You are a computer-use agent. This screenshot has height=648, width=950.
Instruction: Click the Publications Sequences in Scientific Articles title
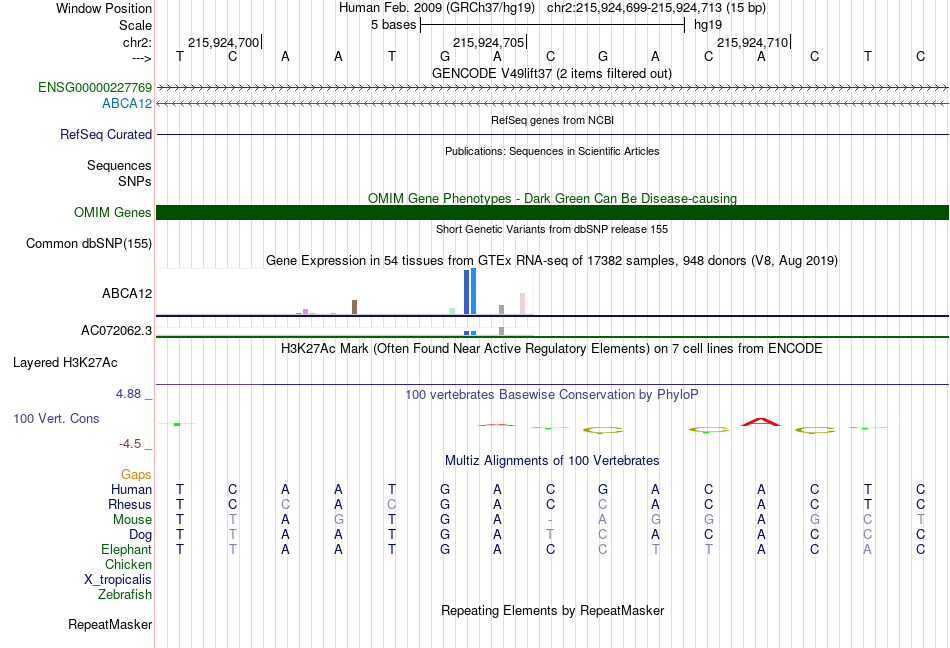click(x=552, y=151)
